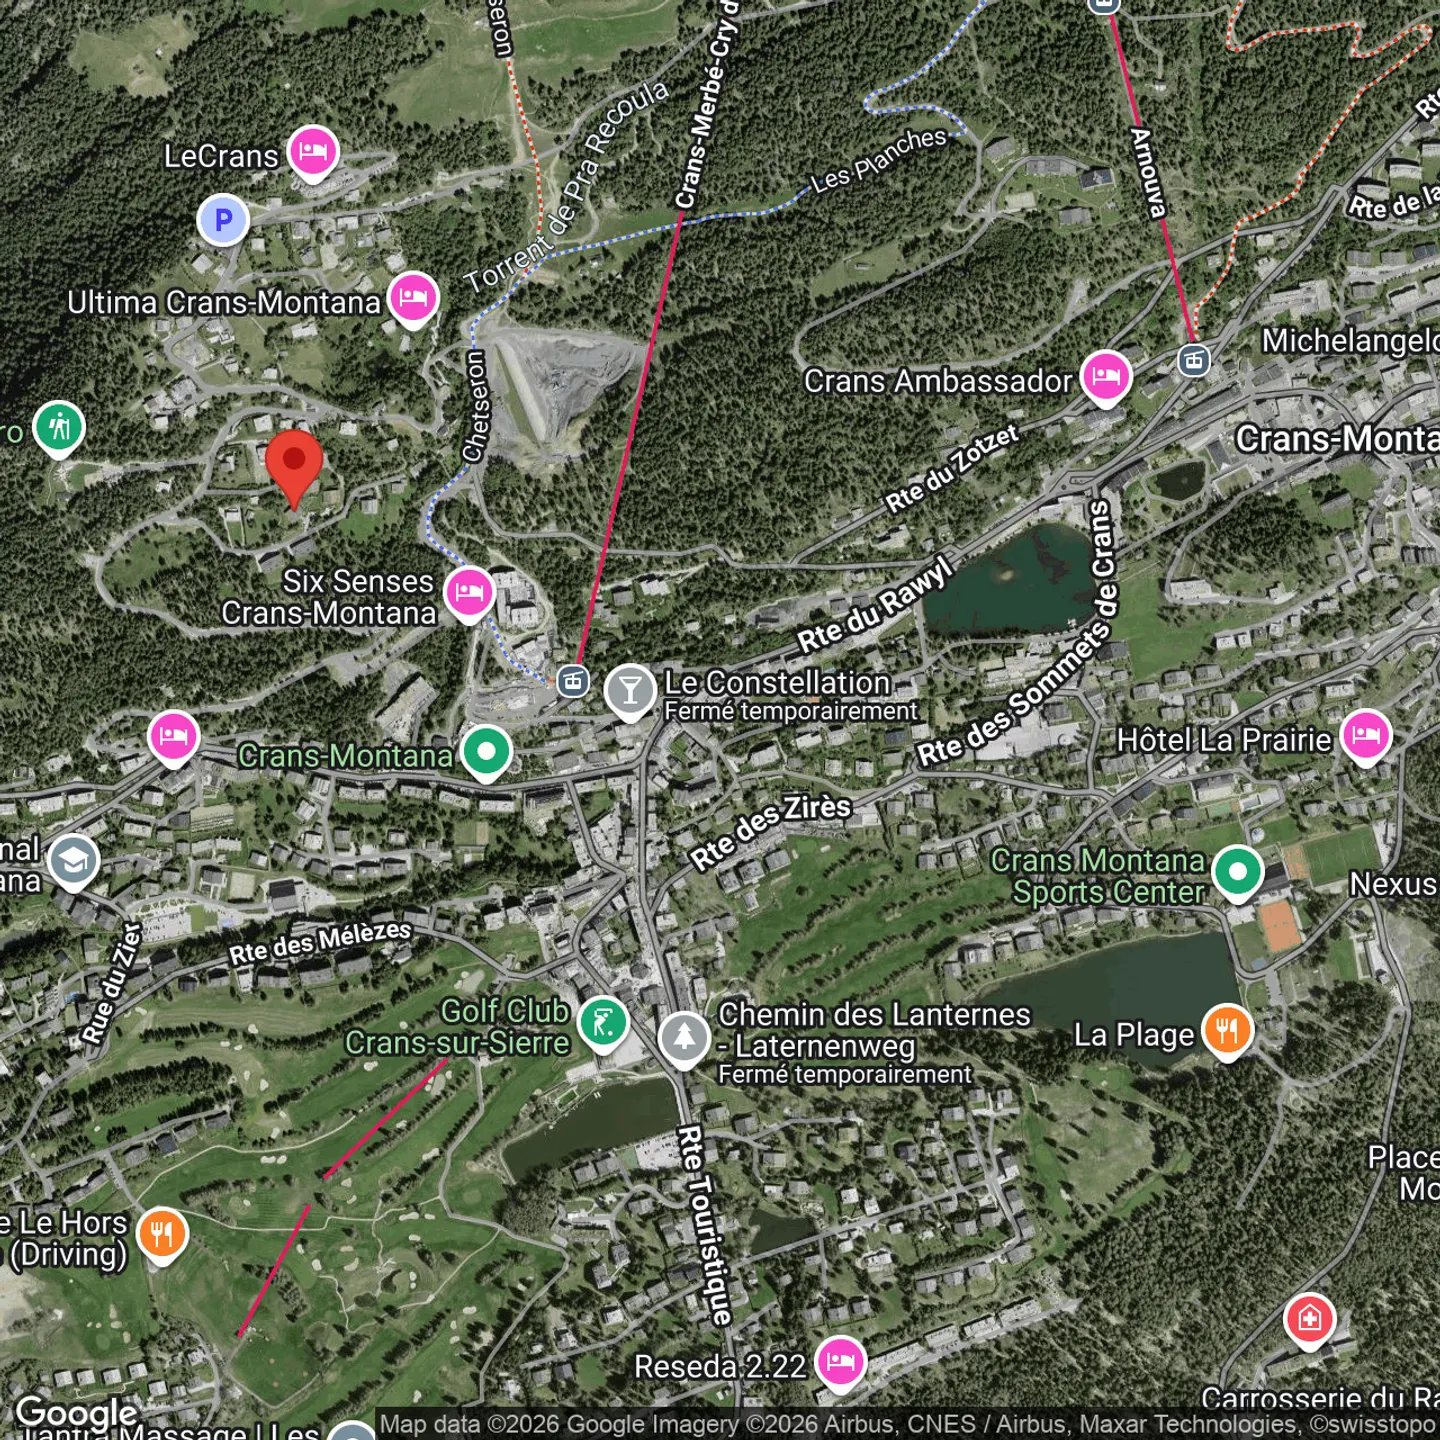Click the "Rte du Rawyl" road label
The height and width of the screenshot is (1440, 1440).
tap(876, 604)
